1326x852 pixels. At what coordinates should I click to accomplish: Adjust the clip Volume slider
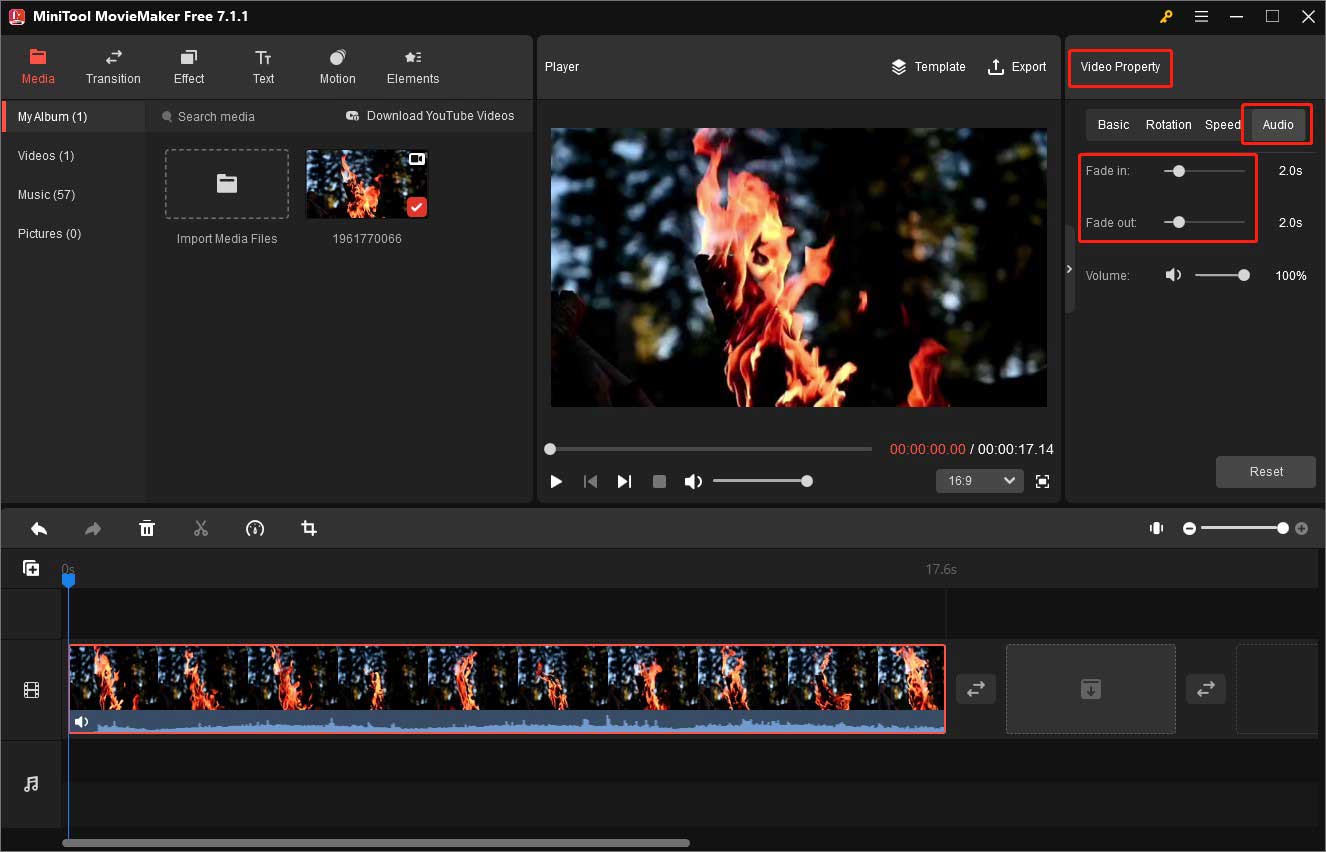[x=1222, y=275]
